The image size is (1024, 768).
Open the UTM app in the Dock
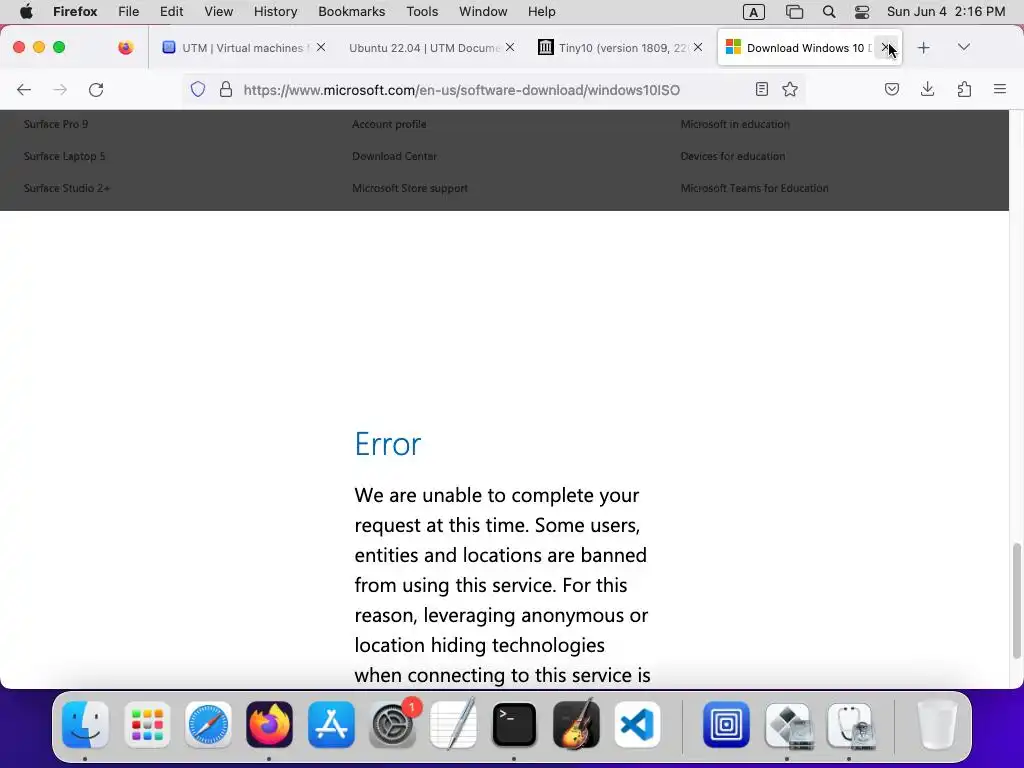726,725
